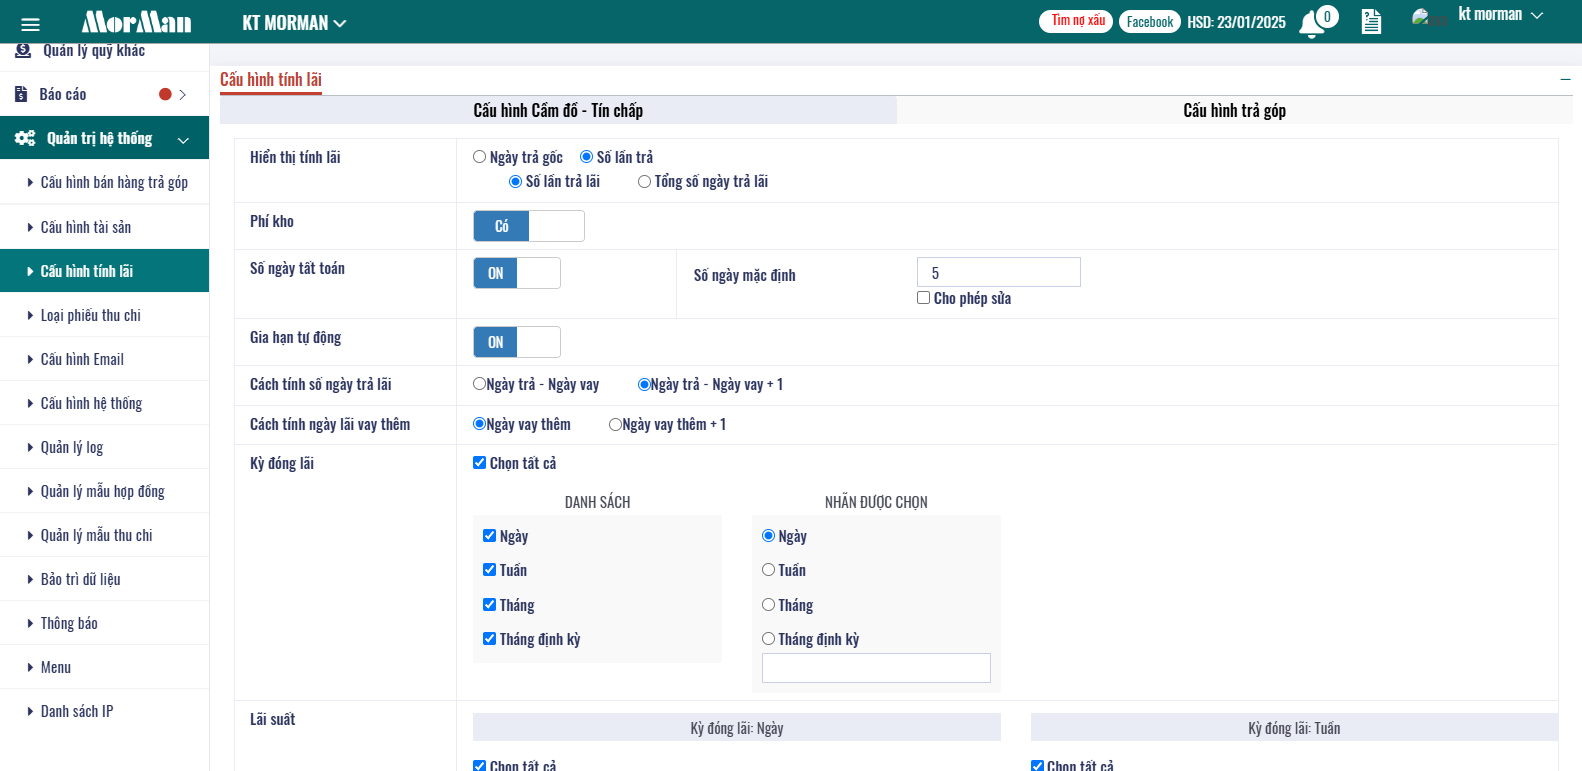The height and width of the screenshot is (771, 1582).
Task: Expand Báo cáo chevron arrow
Action: pyautogui.click(x=183, y=94)
